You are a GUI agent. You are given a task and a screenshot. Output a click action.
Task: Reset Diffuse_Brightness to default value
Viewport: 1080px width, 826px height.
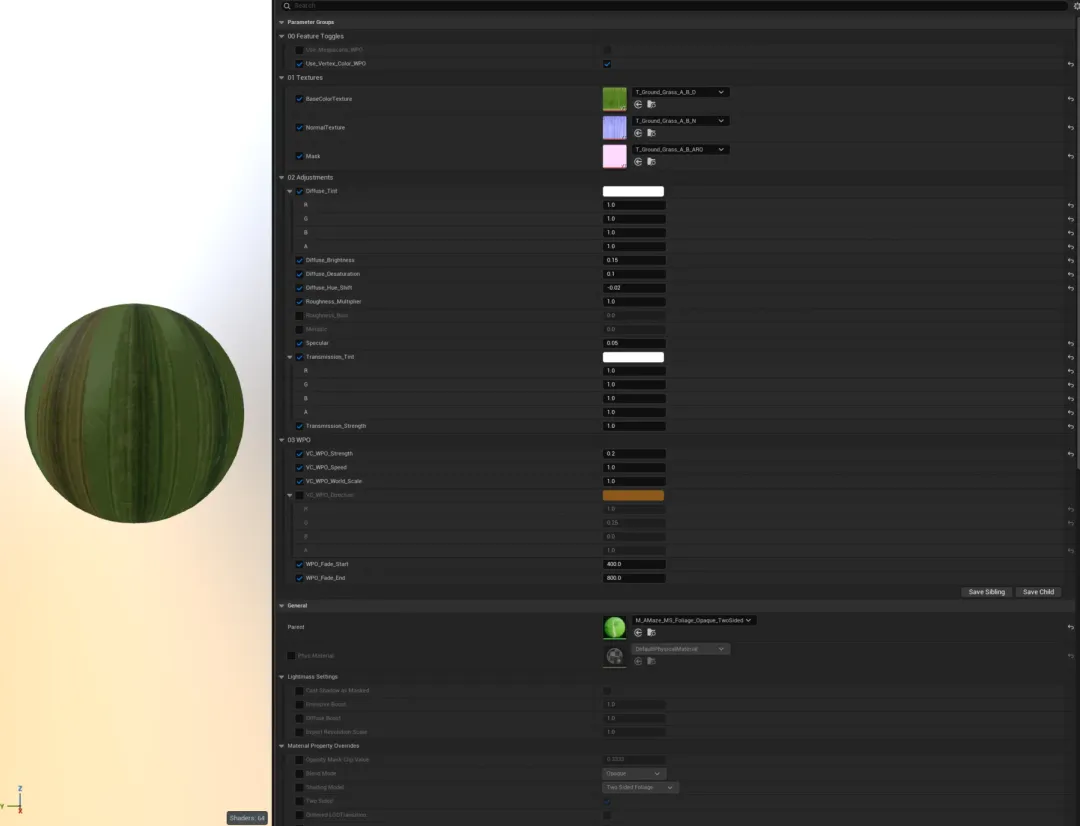tap(1070, 260)
